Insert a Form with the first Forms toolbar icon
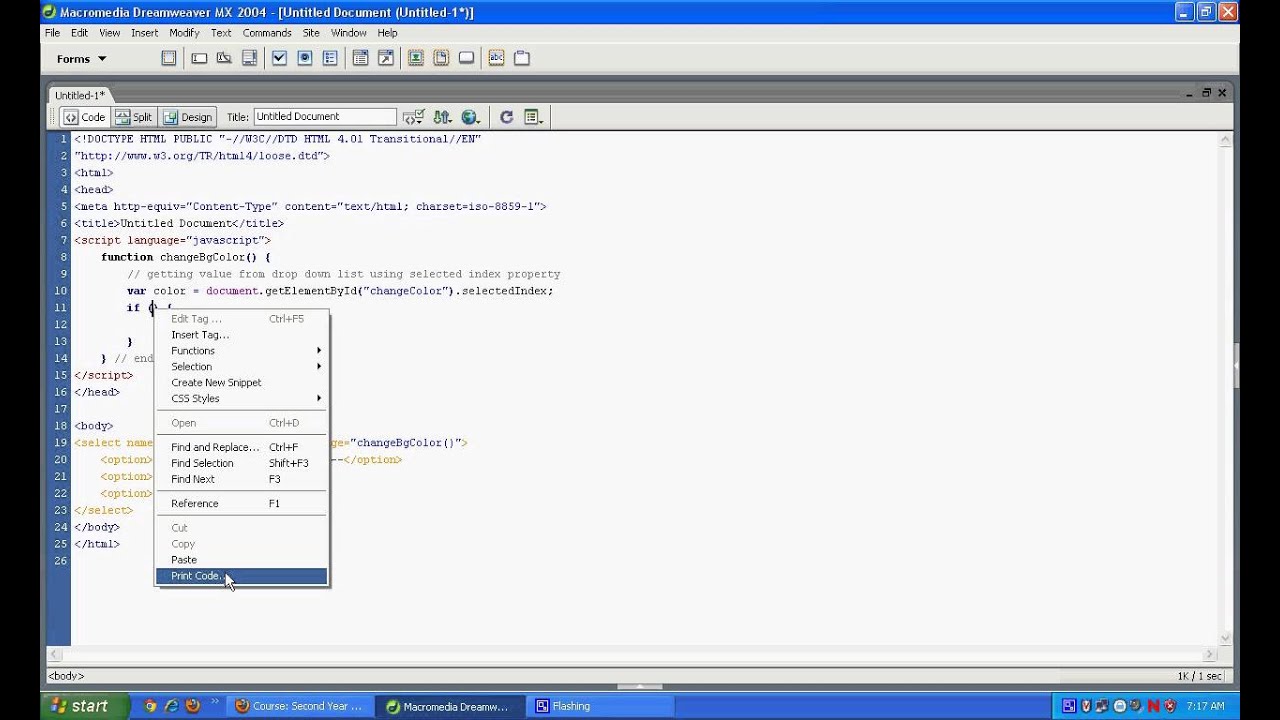Viewport: 1280px width, 720px height. click(169, 58)
